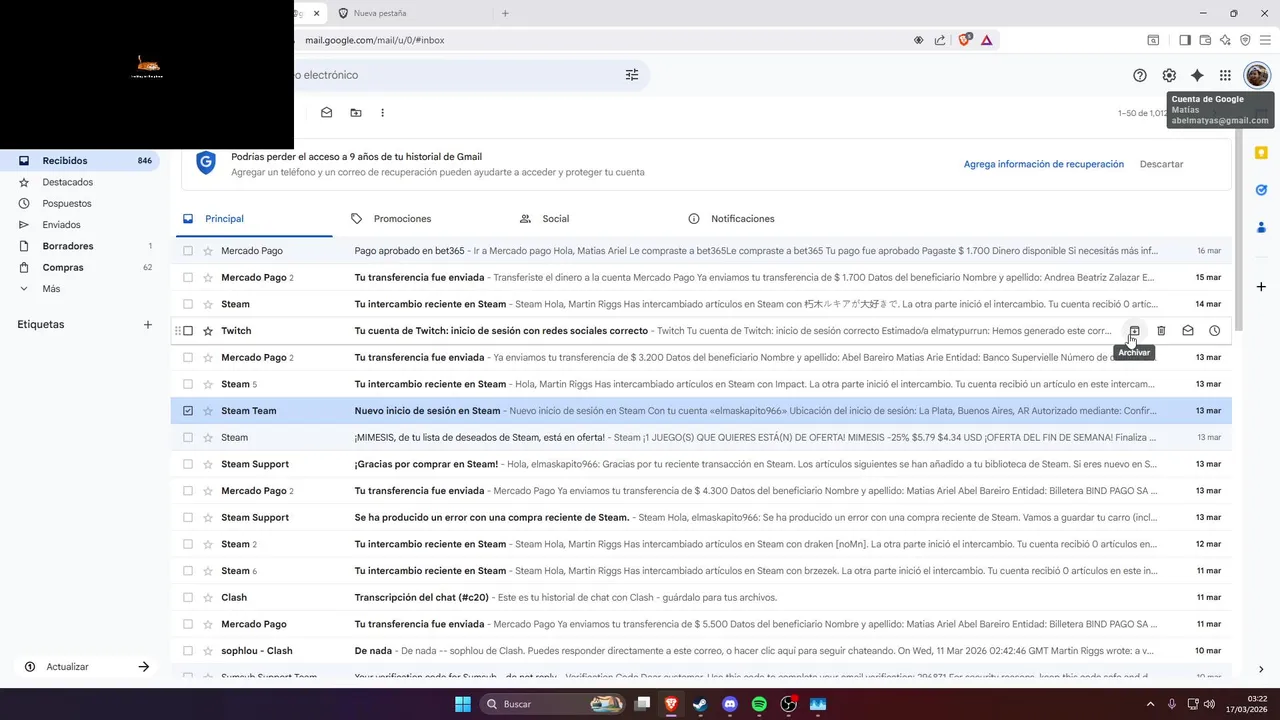
Task: Snooze the Twitch email (clock icon)
Action: click(x=1214, y=331)
